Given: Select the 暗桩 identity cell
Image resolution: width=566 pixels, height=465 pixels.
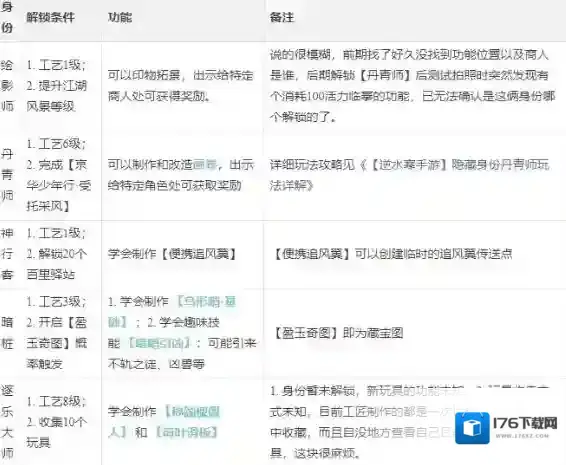Looking at the screenshot, I should 7,333.
